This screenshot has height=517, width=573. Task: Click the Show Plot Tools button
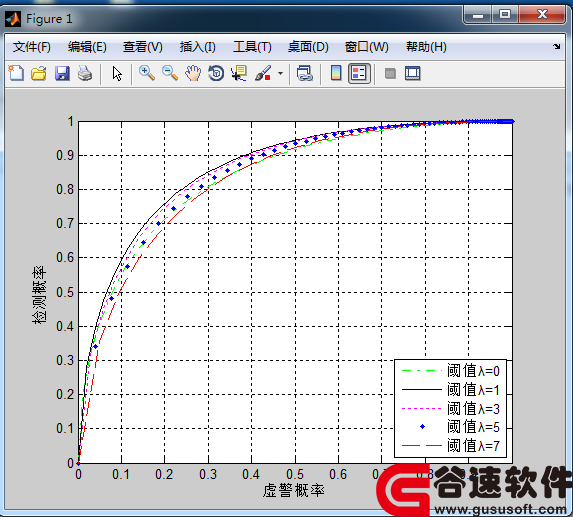(x=413, y=73)
